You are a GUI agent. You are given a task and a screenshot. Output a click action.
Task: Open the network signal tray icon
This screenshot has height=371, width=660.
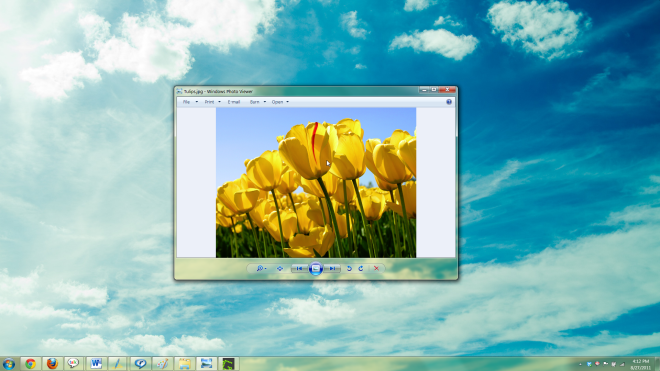point(622,364)
